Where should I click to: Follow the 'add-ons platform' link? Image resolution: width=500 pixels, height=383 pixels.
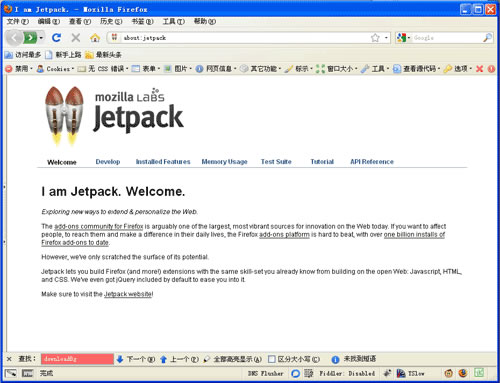coord(284,234)
